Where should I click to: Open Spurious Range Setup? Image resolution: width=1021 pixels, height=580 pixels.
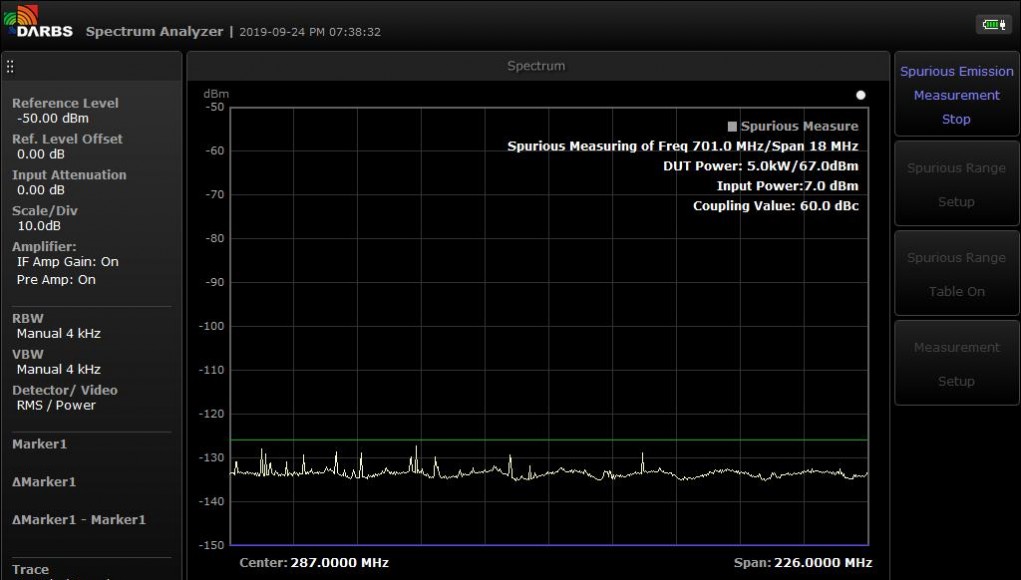(x=956, y=184)
